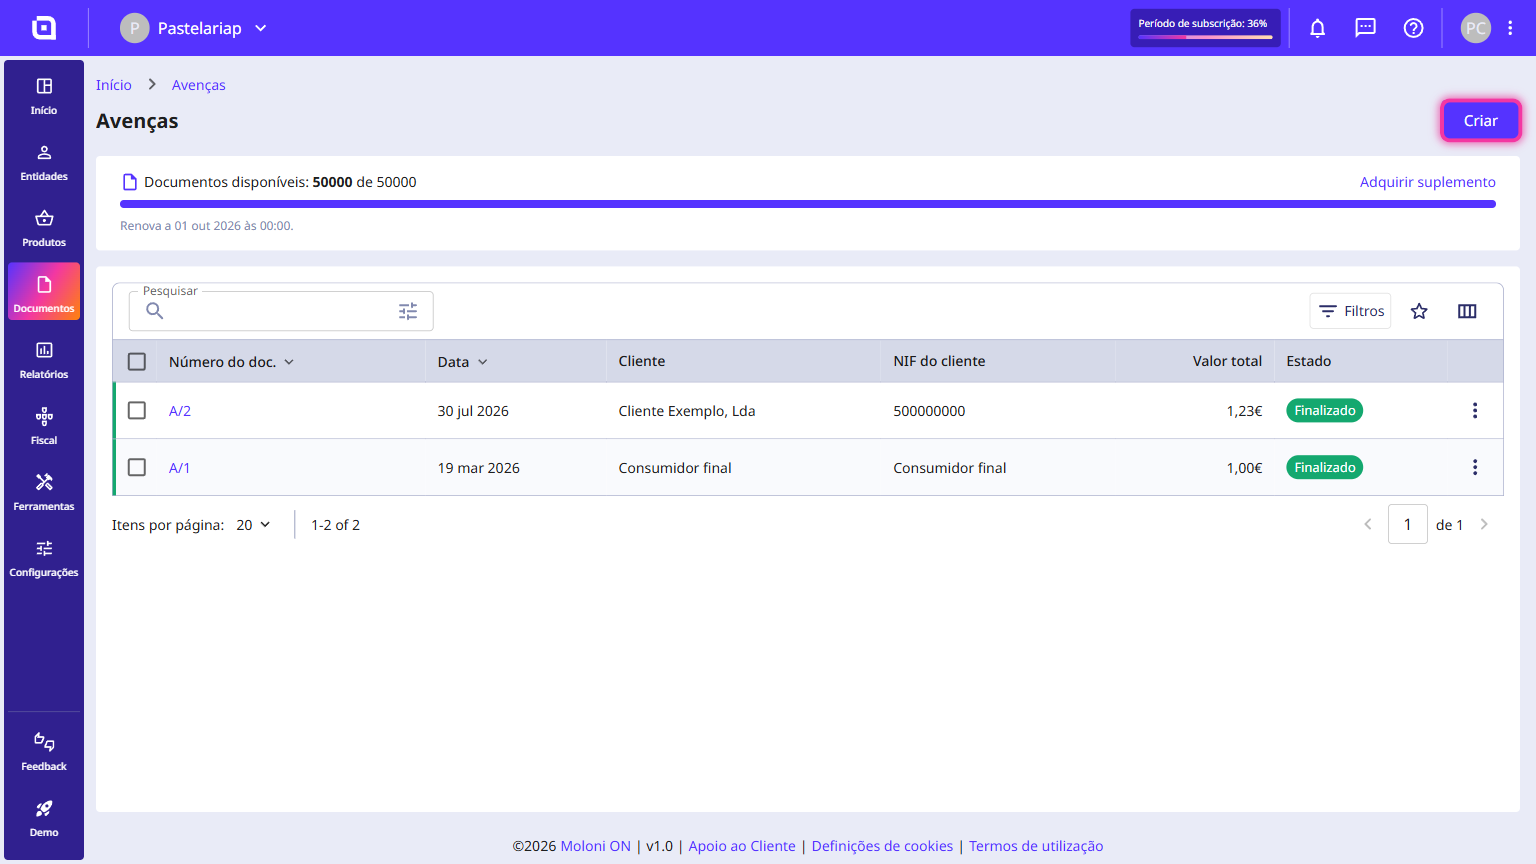Open Início in the sidebar
The image size is (1536, 864).
44,96
